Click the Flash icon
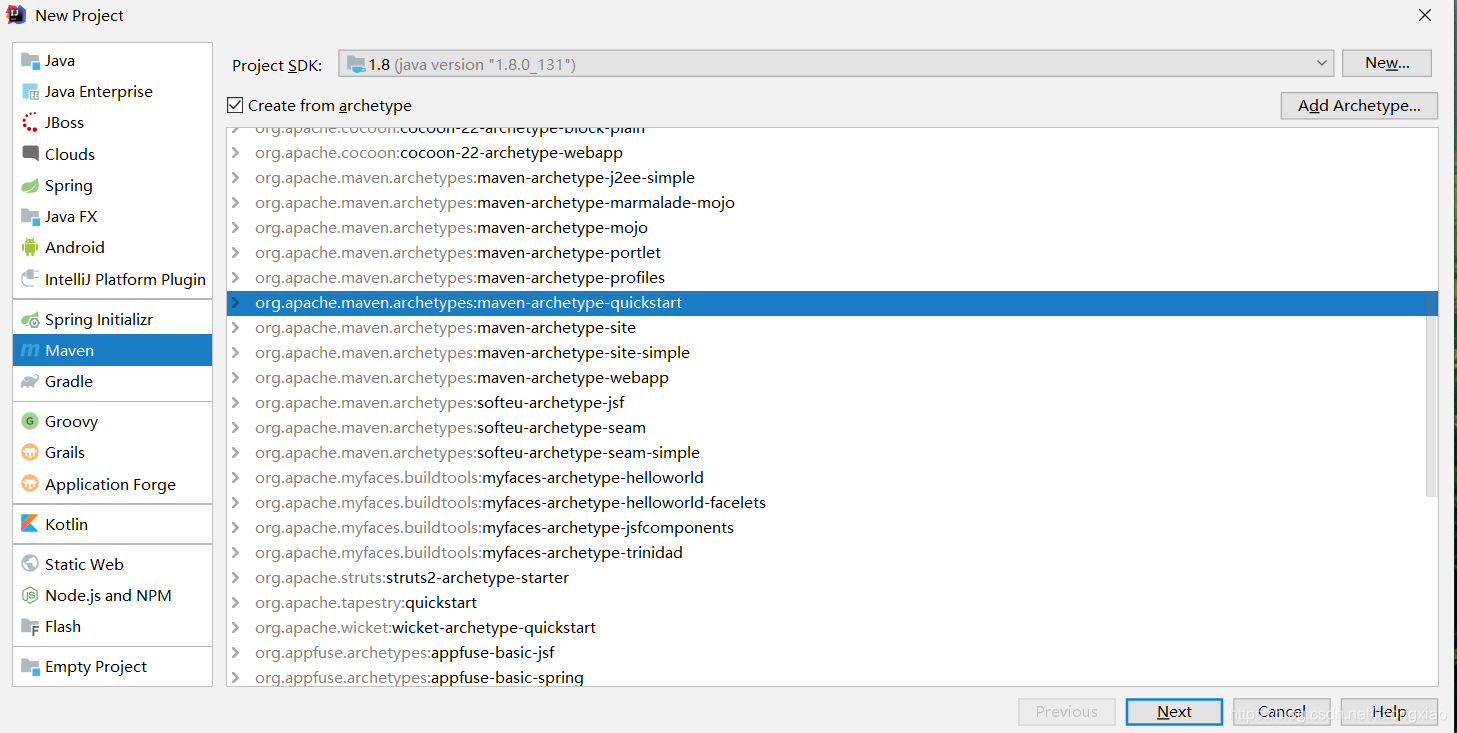Viewport: 1457px width, 733px height. click(30, 626)
